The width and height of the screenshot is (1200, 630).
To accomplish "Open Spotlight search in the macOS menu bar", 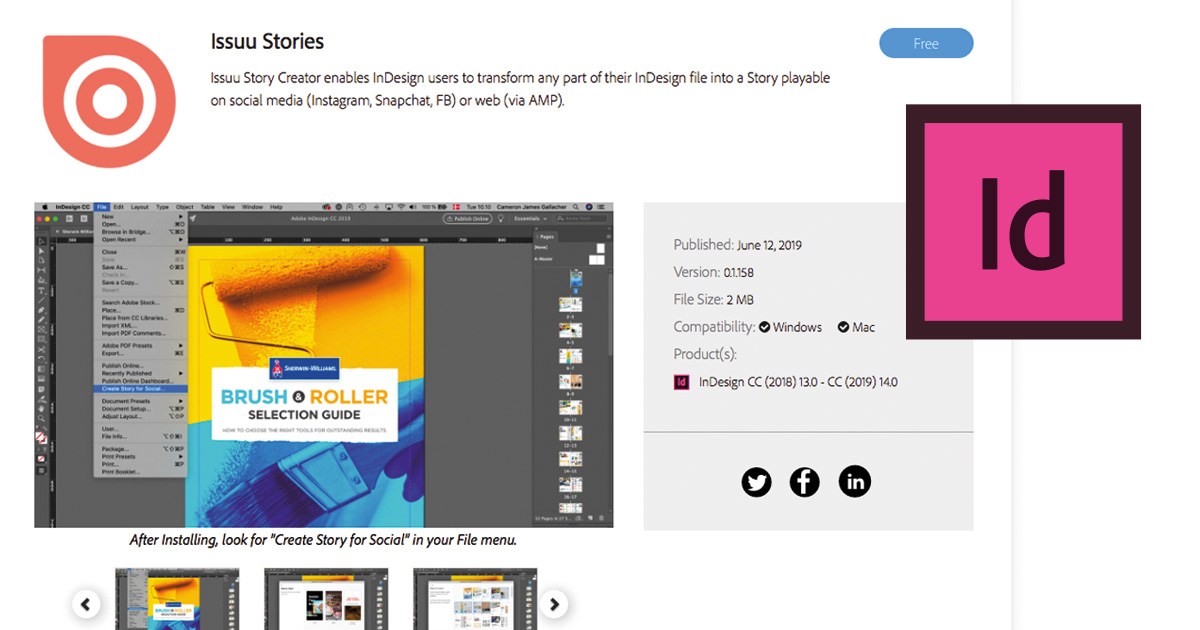I will [574, 207].
